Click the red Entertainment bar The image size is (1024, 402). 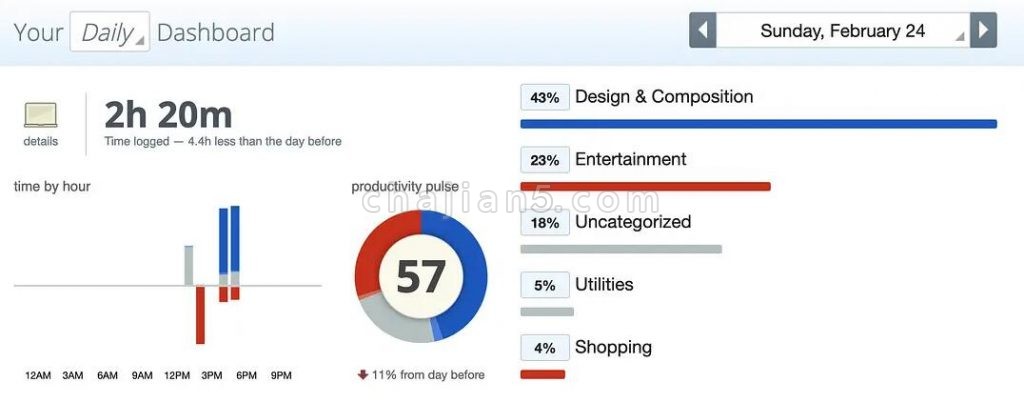click(x=645, y=186)
